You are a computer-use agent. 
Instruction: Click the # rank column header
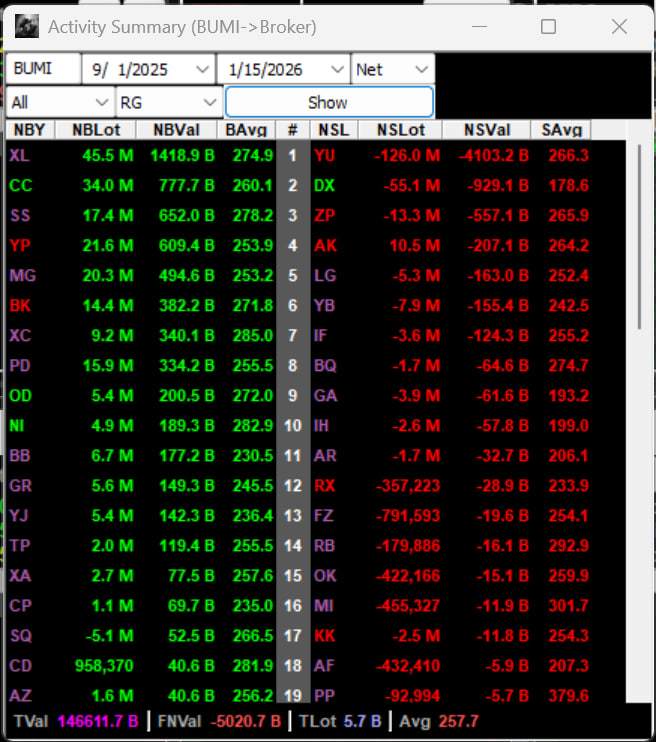coord(293,130)
